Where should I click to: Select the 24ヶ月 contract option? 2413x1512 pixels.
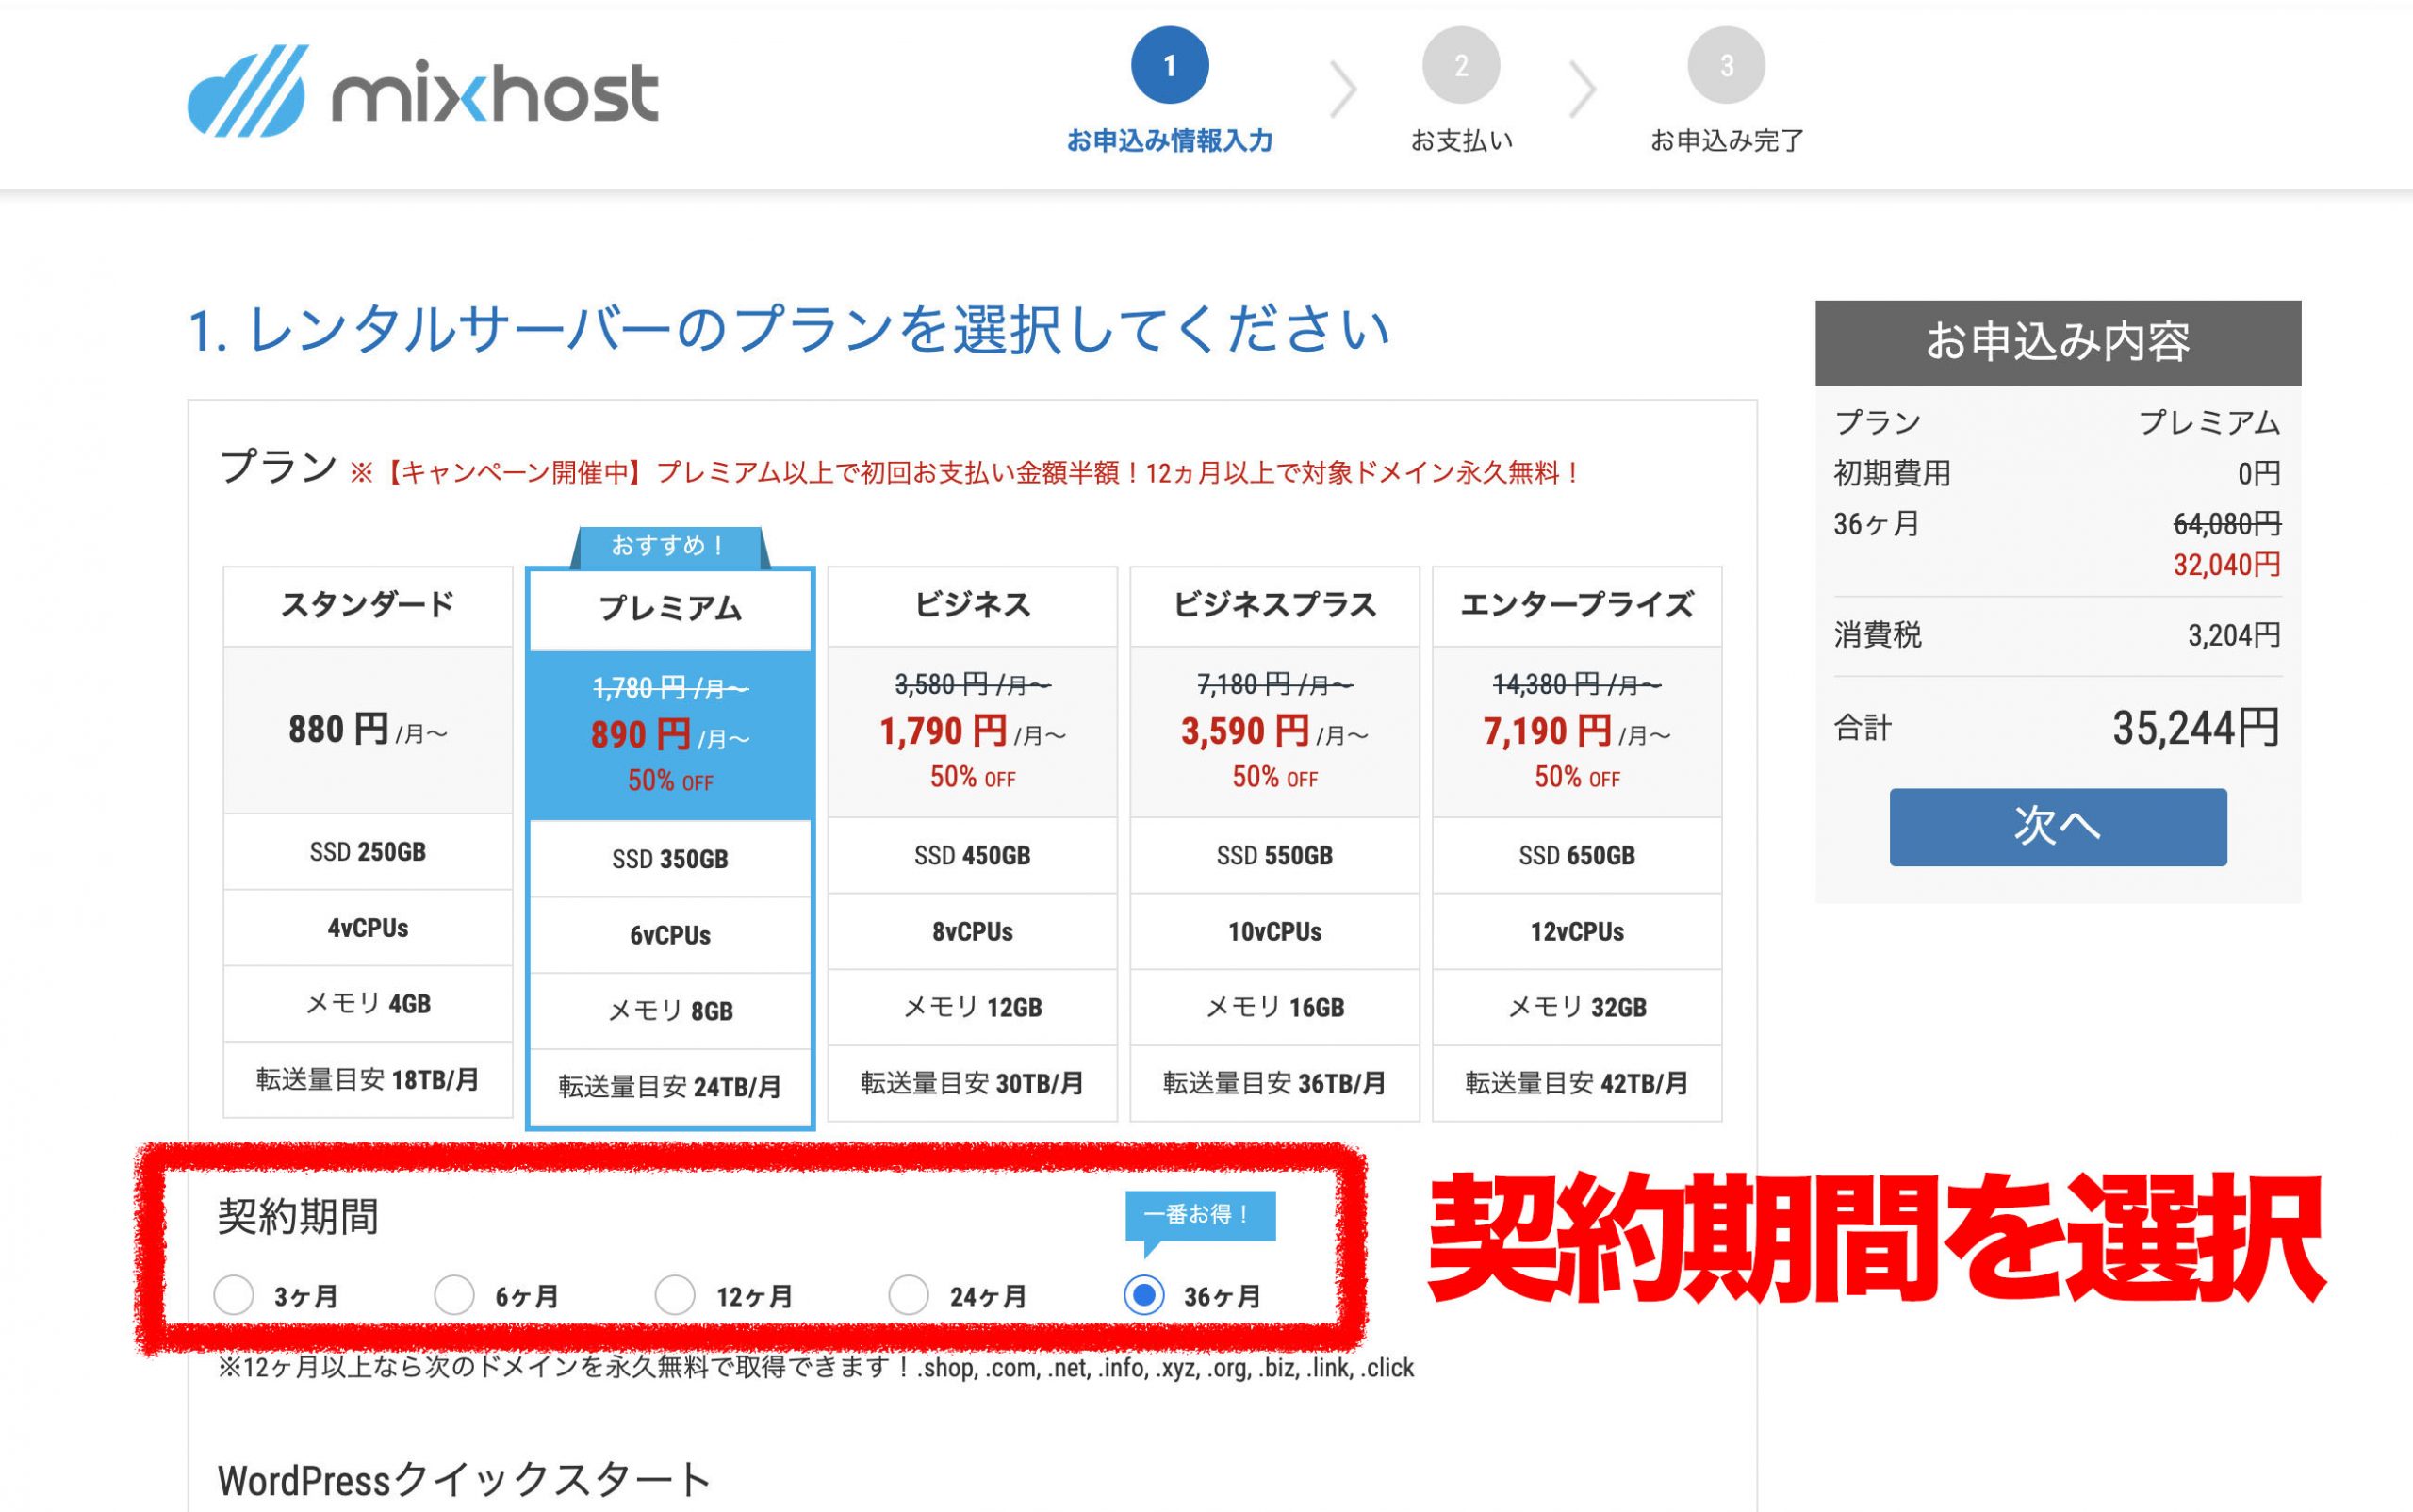[x=909, y=1295]
